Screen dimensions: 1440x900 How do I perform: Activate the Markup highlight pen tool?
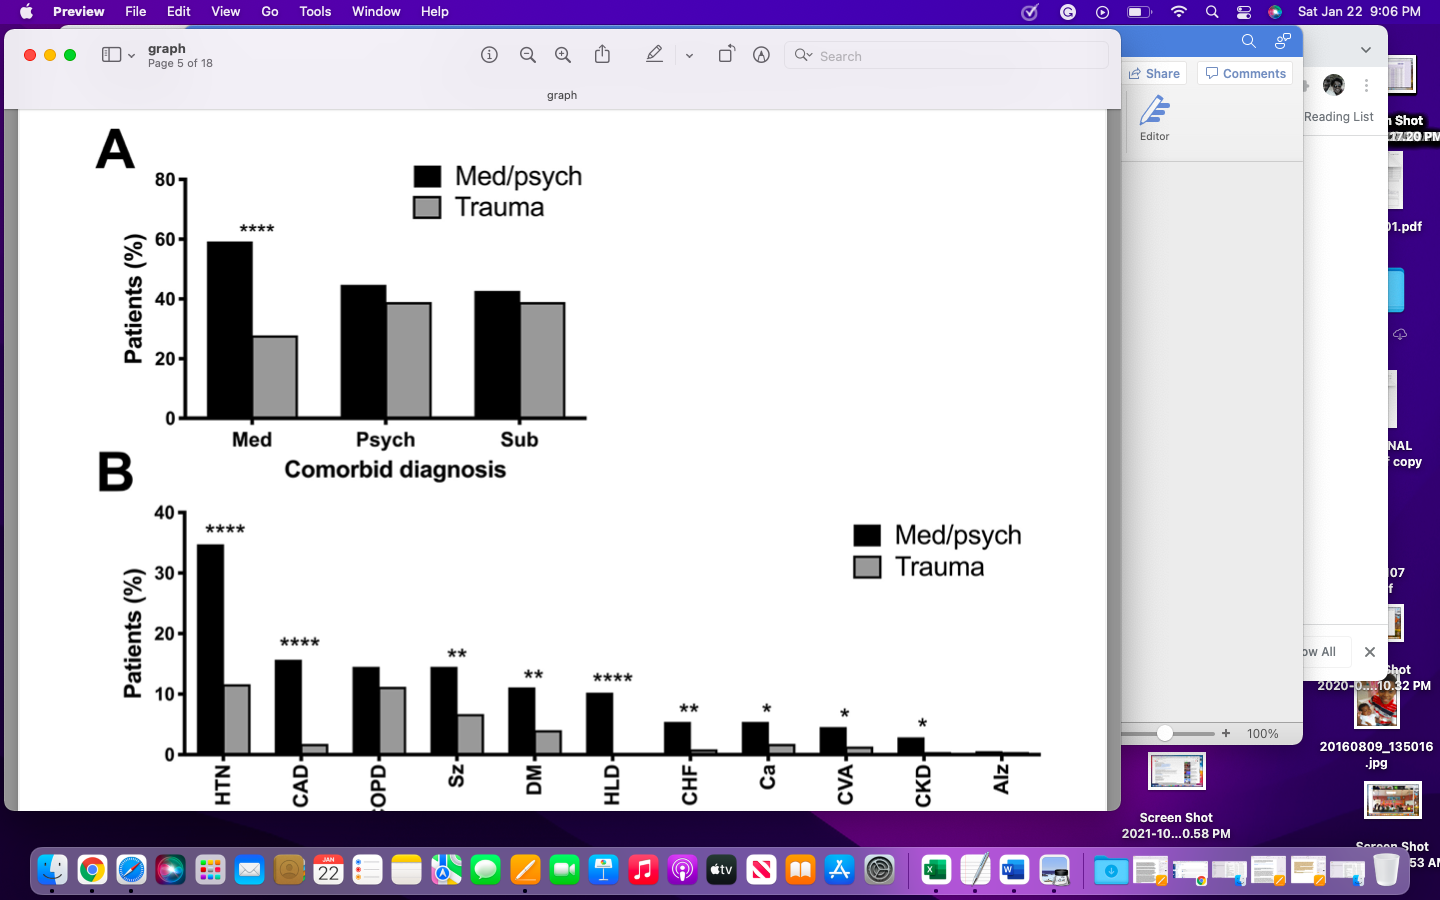tap(654, 54)
